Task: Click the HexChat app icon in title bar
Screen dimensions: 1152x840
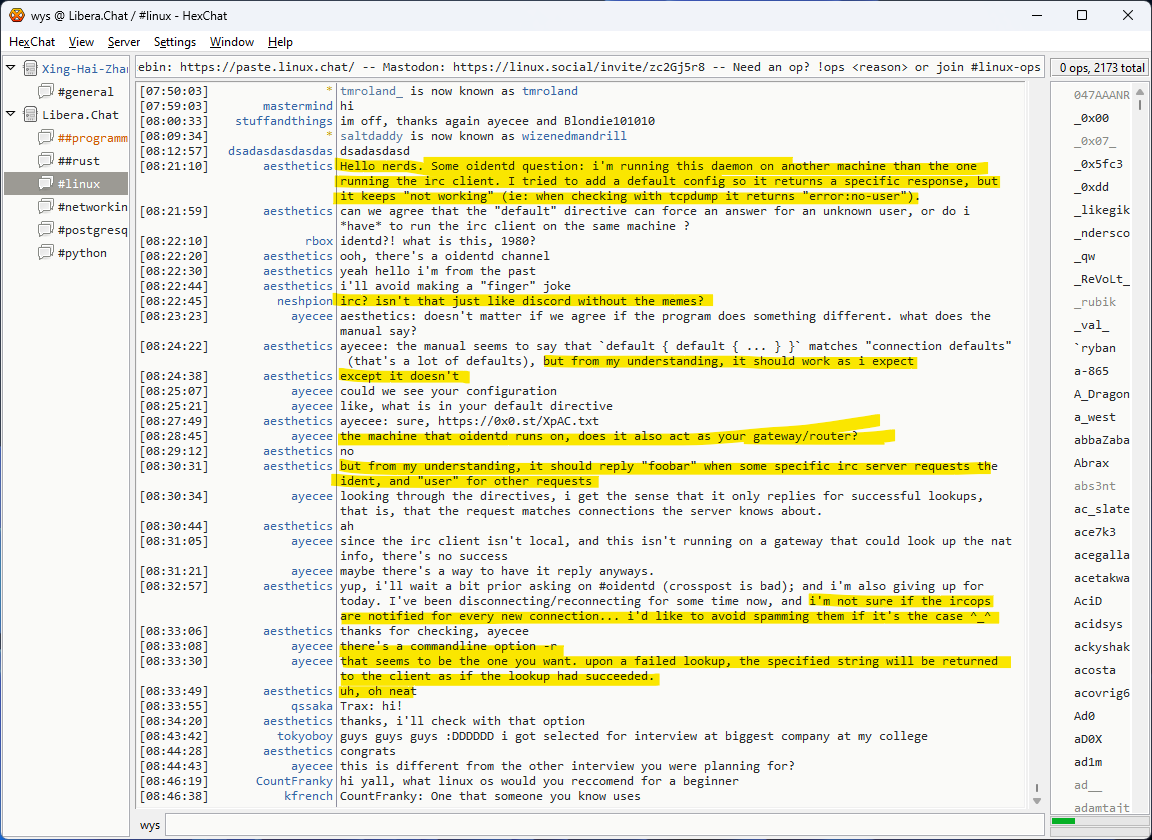Action: [17, 15]
